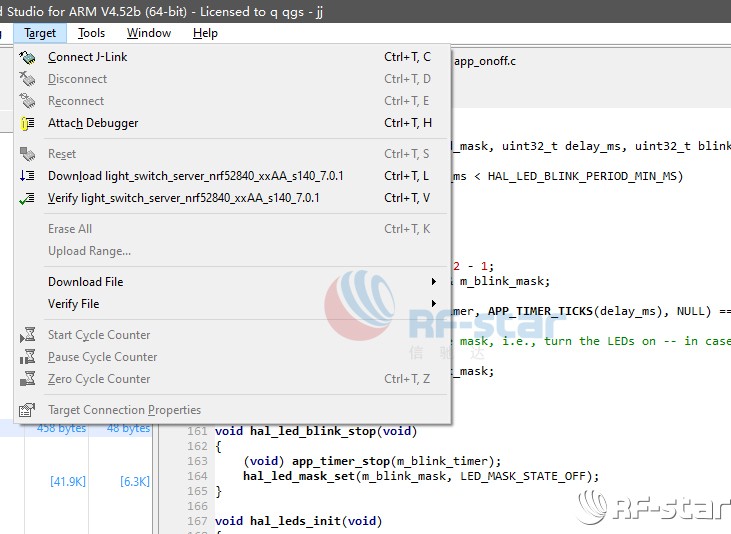Open the Help menu
731x534 pixels.
(x=205, y=33)
